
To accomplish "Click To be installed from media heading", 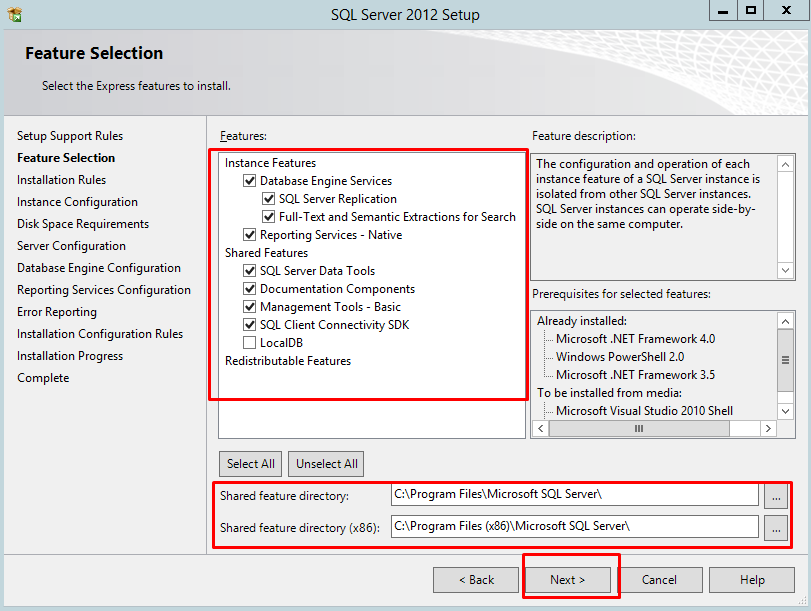I will 609,393.
